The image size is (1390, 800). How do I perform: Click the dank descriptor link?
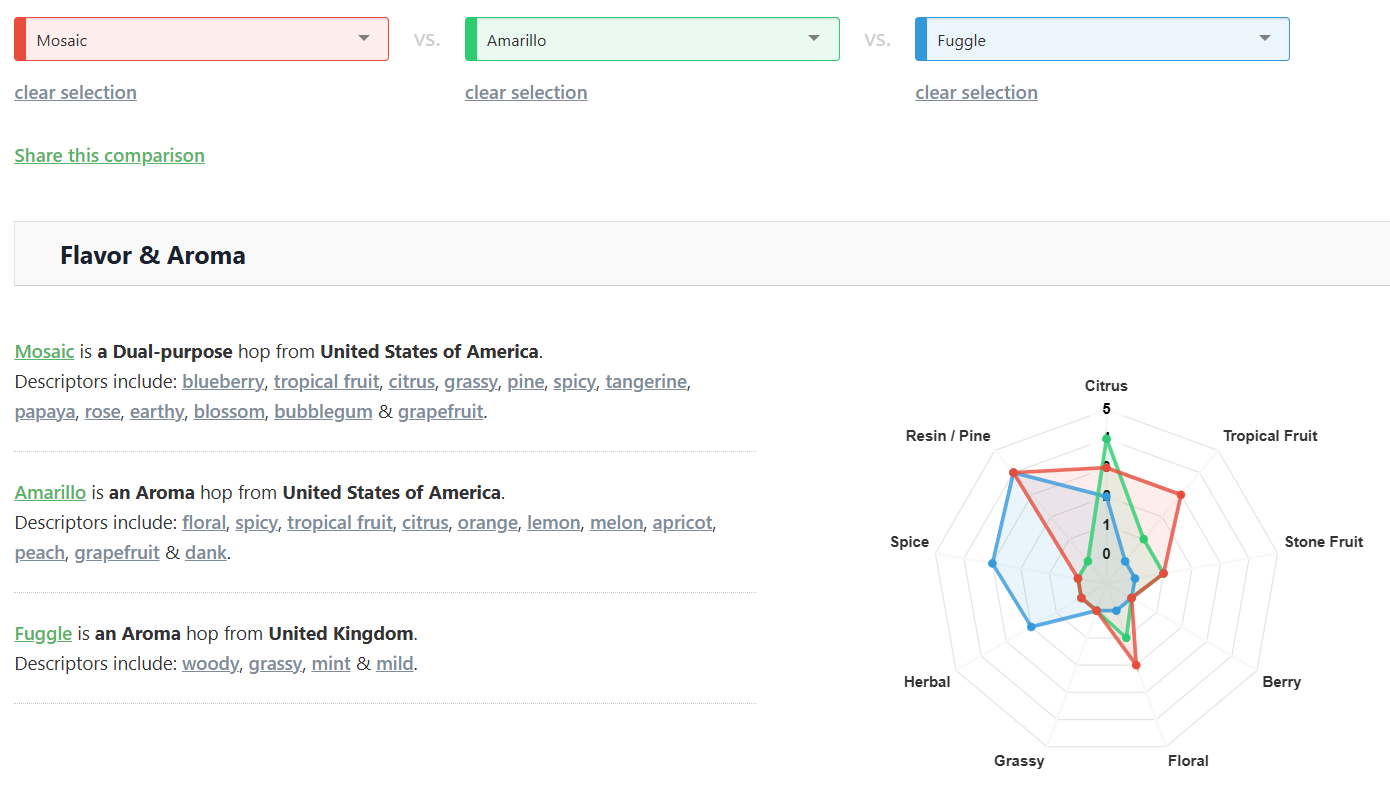coord(206,553)
